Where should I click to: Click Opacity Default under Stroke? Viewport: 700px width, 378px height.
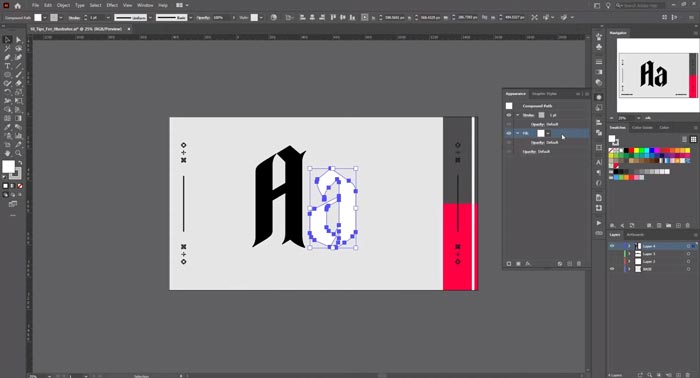pyautogui.click(x=544, y=124)
